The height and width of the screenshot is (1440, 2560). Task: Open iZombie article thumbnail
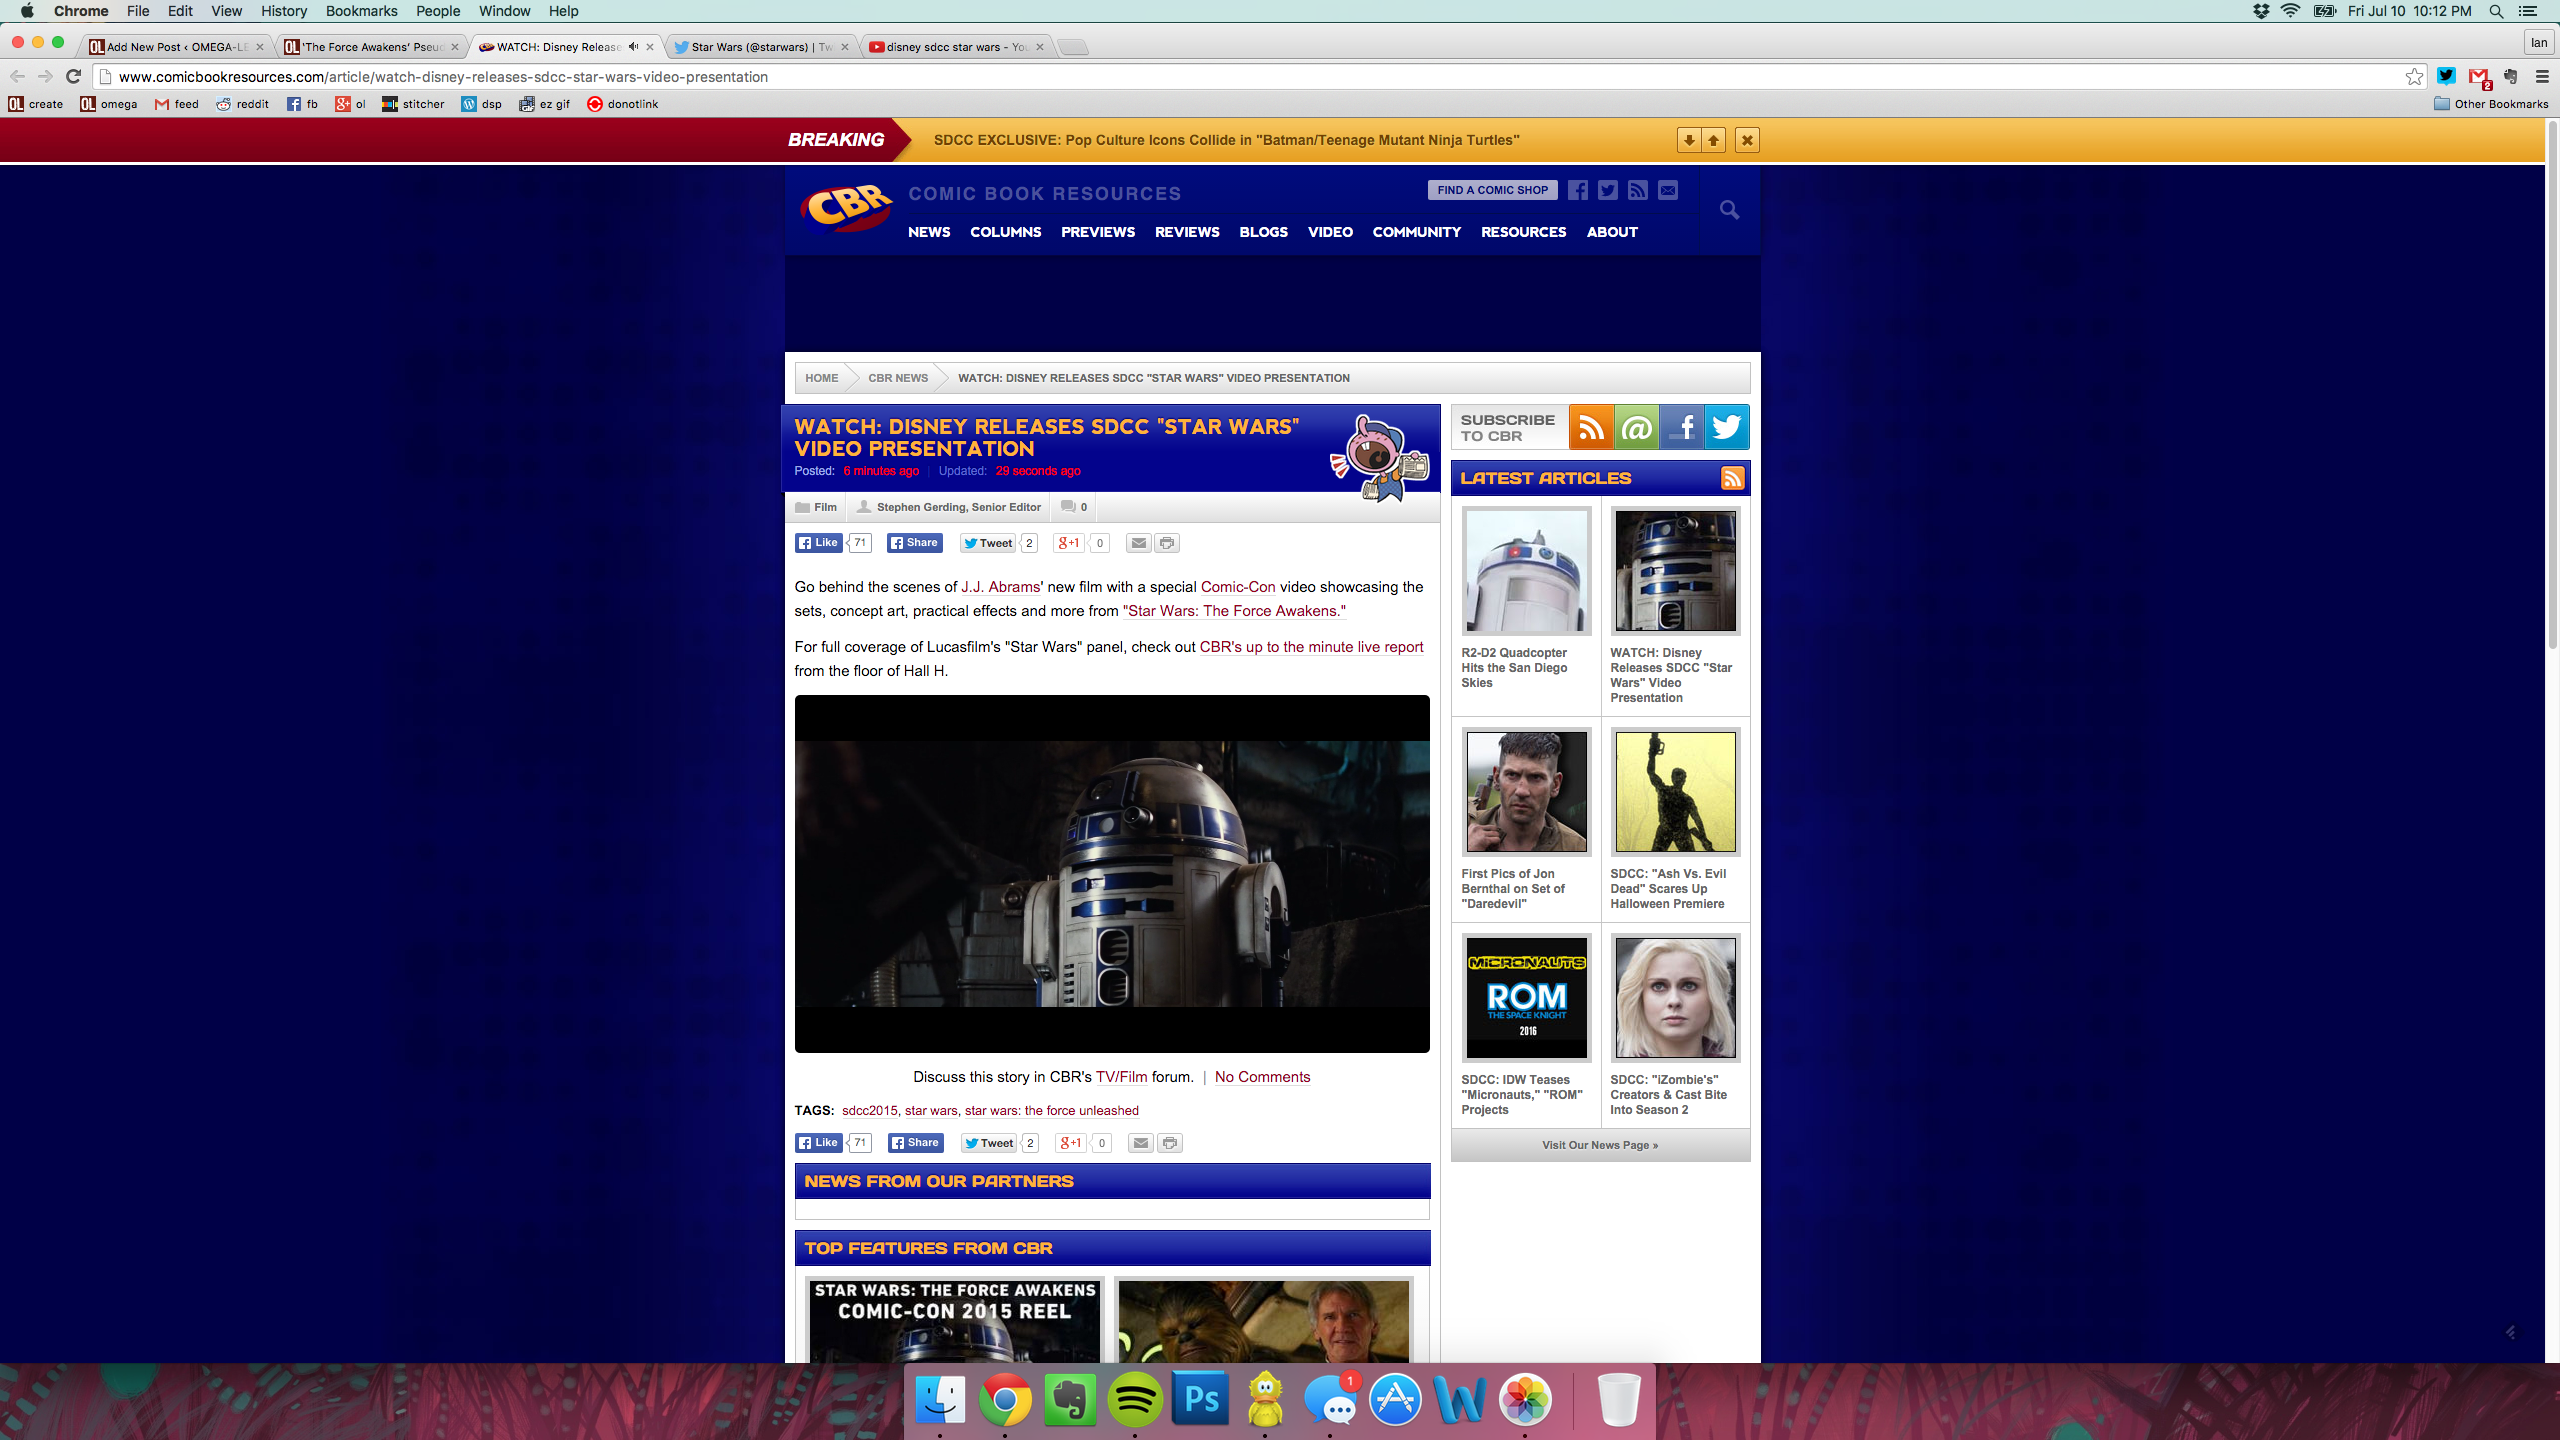[1675, 998]
